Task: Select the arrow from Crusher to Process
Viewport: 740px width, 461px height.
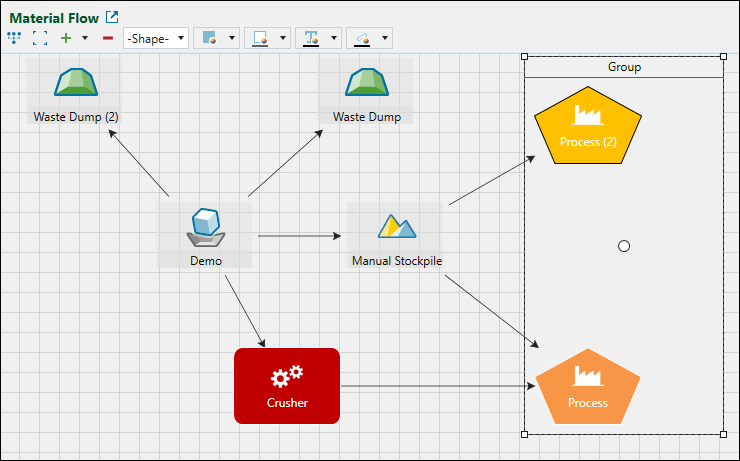Action: point(438,386)
